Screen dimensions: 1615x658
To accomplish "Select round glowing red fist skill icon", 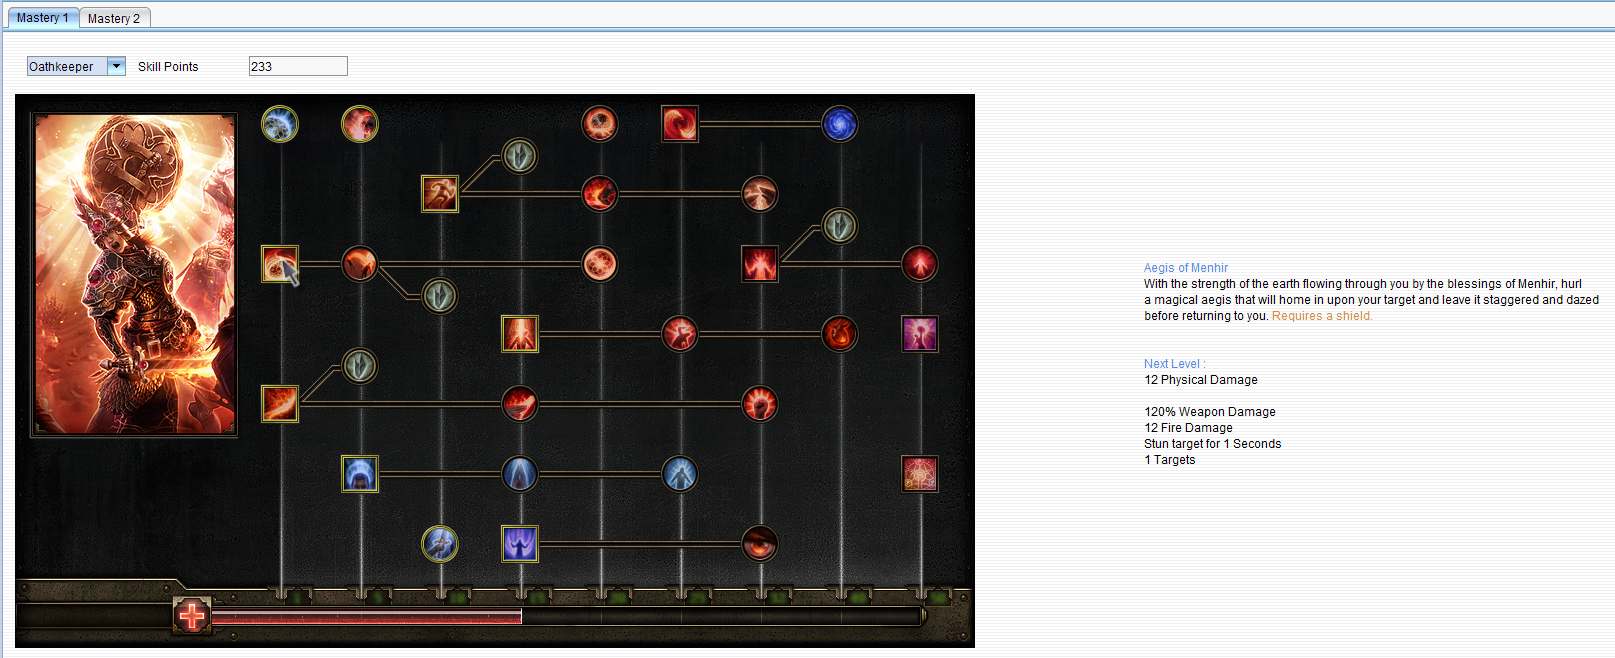I will [x=760, y=404].
